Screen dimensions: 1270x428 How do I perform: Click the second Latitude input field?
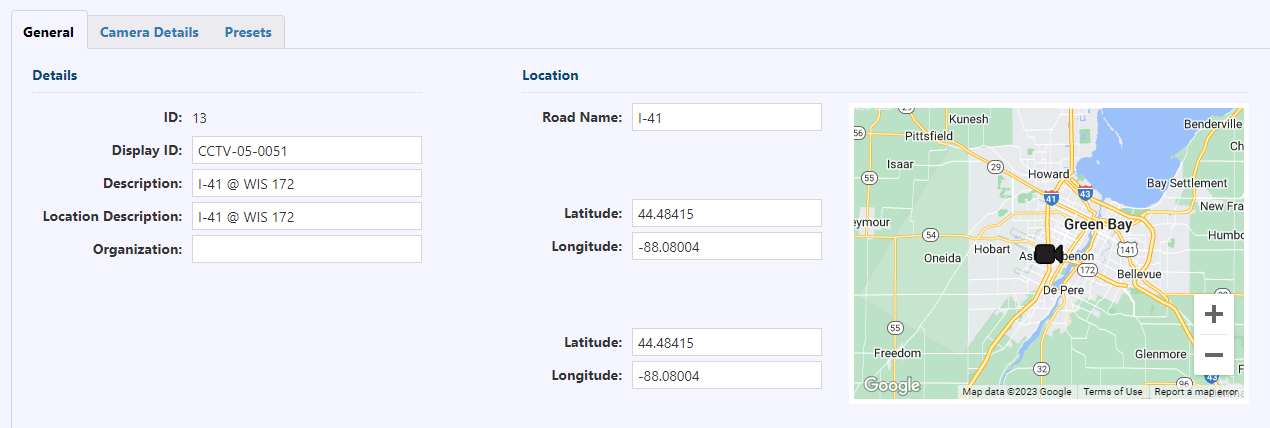click(726, 342)
